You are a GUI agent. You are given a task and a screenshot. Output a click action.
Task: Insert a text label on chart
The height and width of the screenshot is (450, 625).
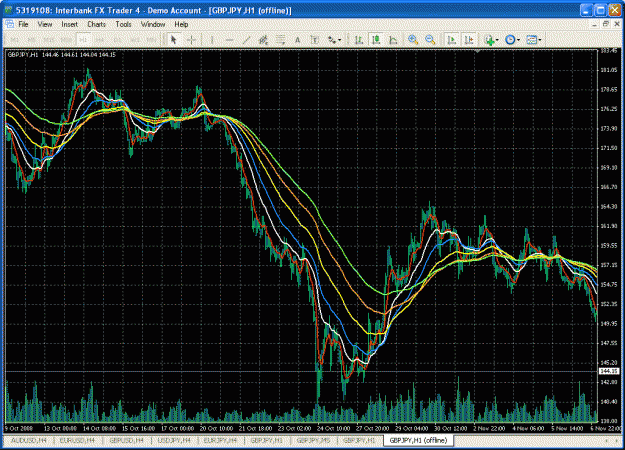(x=314, y=40)
